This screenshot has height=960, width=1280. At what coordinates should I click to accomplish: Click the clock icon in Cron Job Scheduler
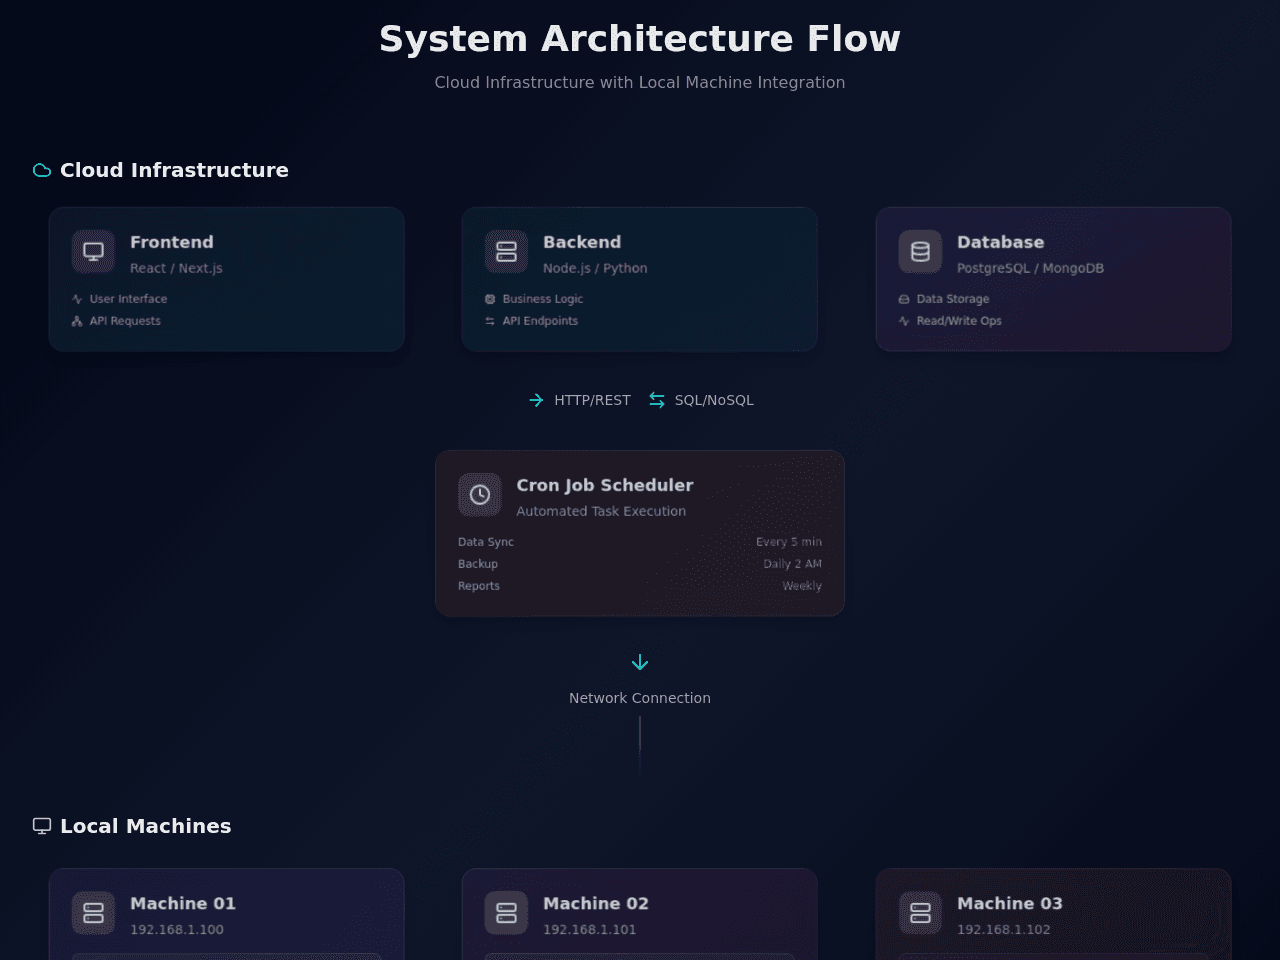[480, 494]
